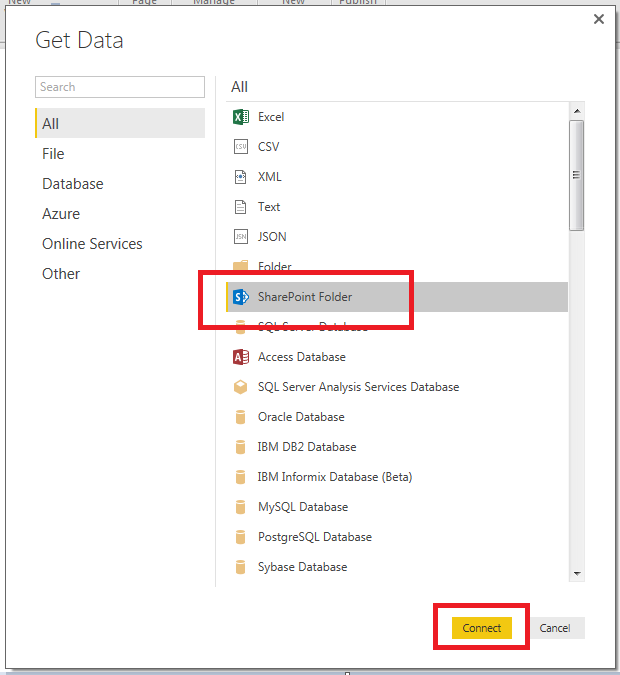Select the Excel data source
This screenshot has height=675, width=620.
coord(397,117)
